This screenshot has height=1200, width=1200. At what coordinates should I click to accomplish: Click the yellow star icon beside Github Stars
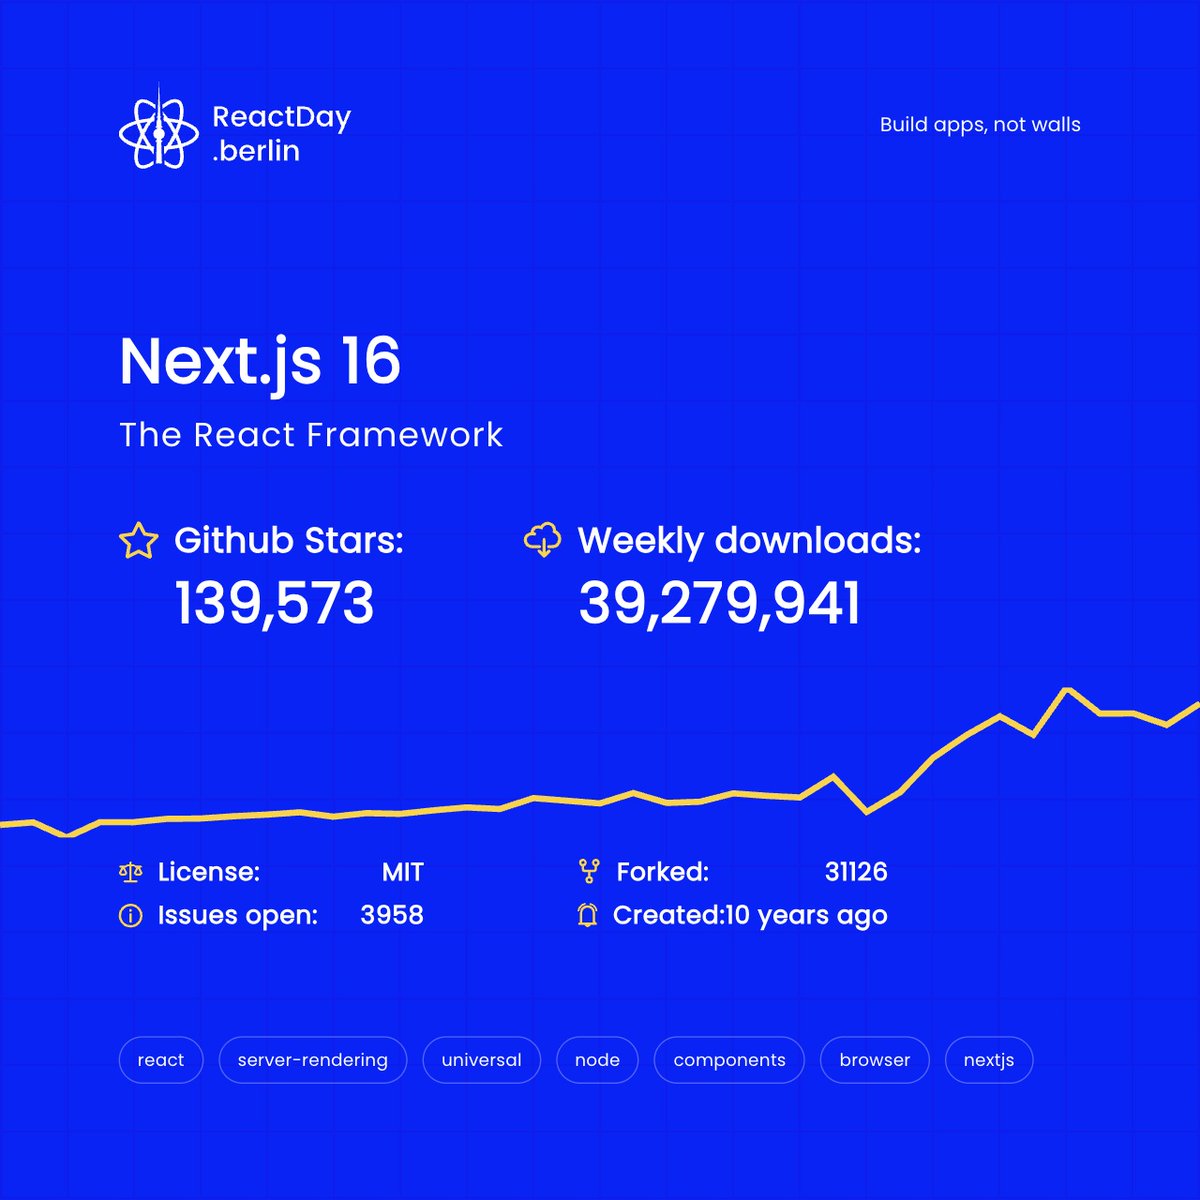(139, 541)
